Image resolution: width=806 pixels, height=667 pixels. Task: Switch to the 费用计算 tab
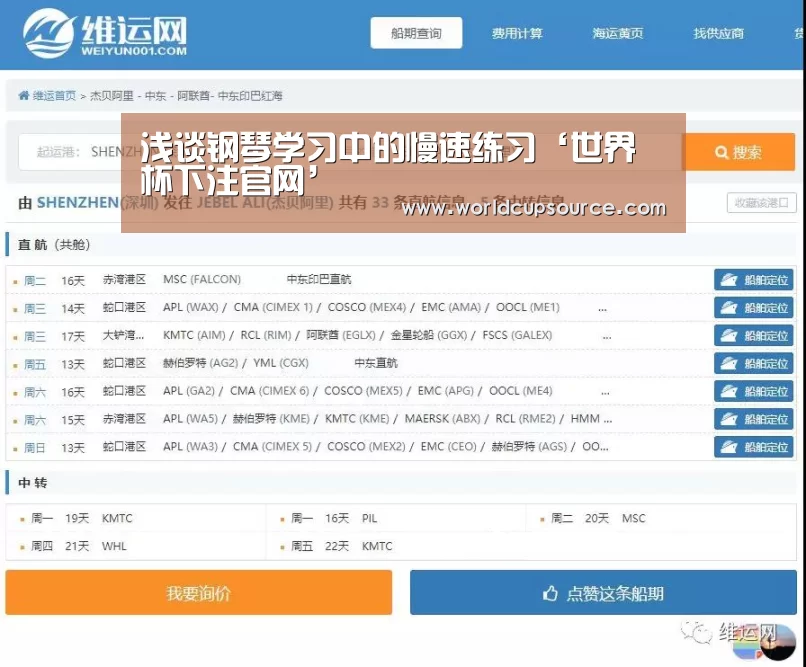(x=517, y=33)
